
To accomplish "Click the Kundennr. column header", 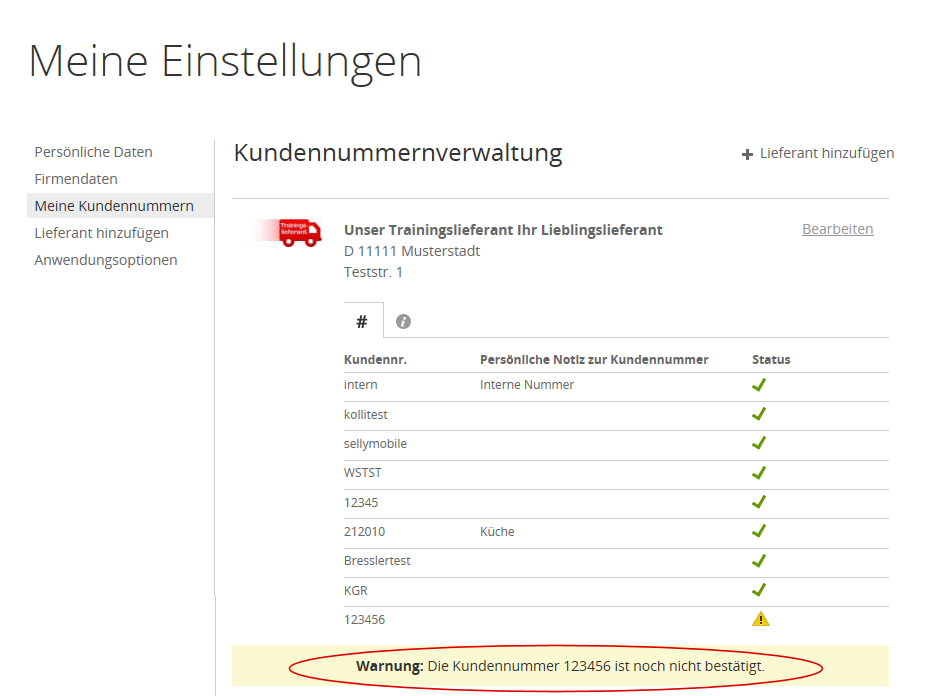I will point(375,359).
